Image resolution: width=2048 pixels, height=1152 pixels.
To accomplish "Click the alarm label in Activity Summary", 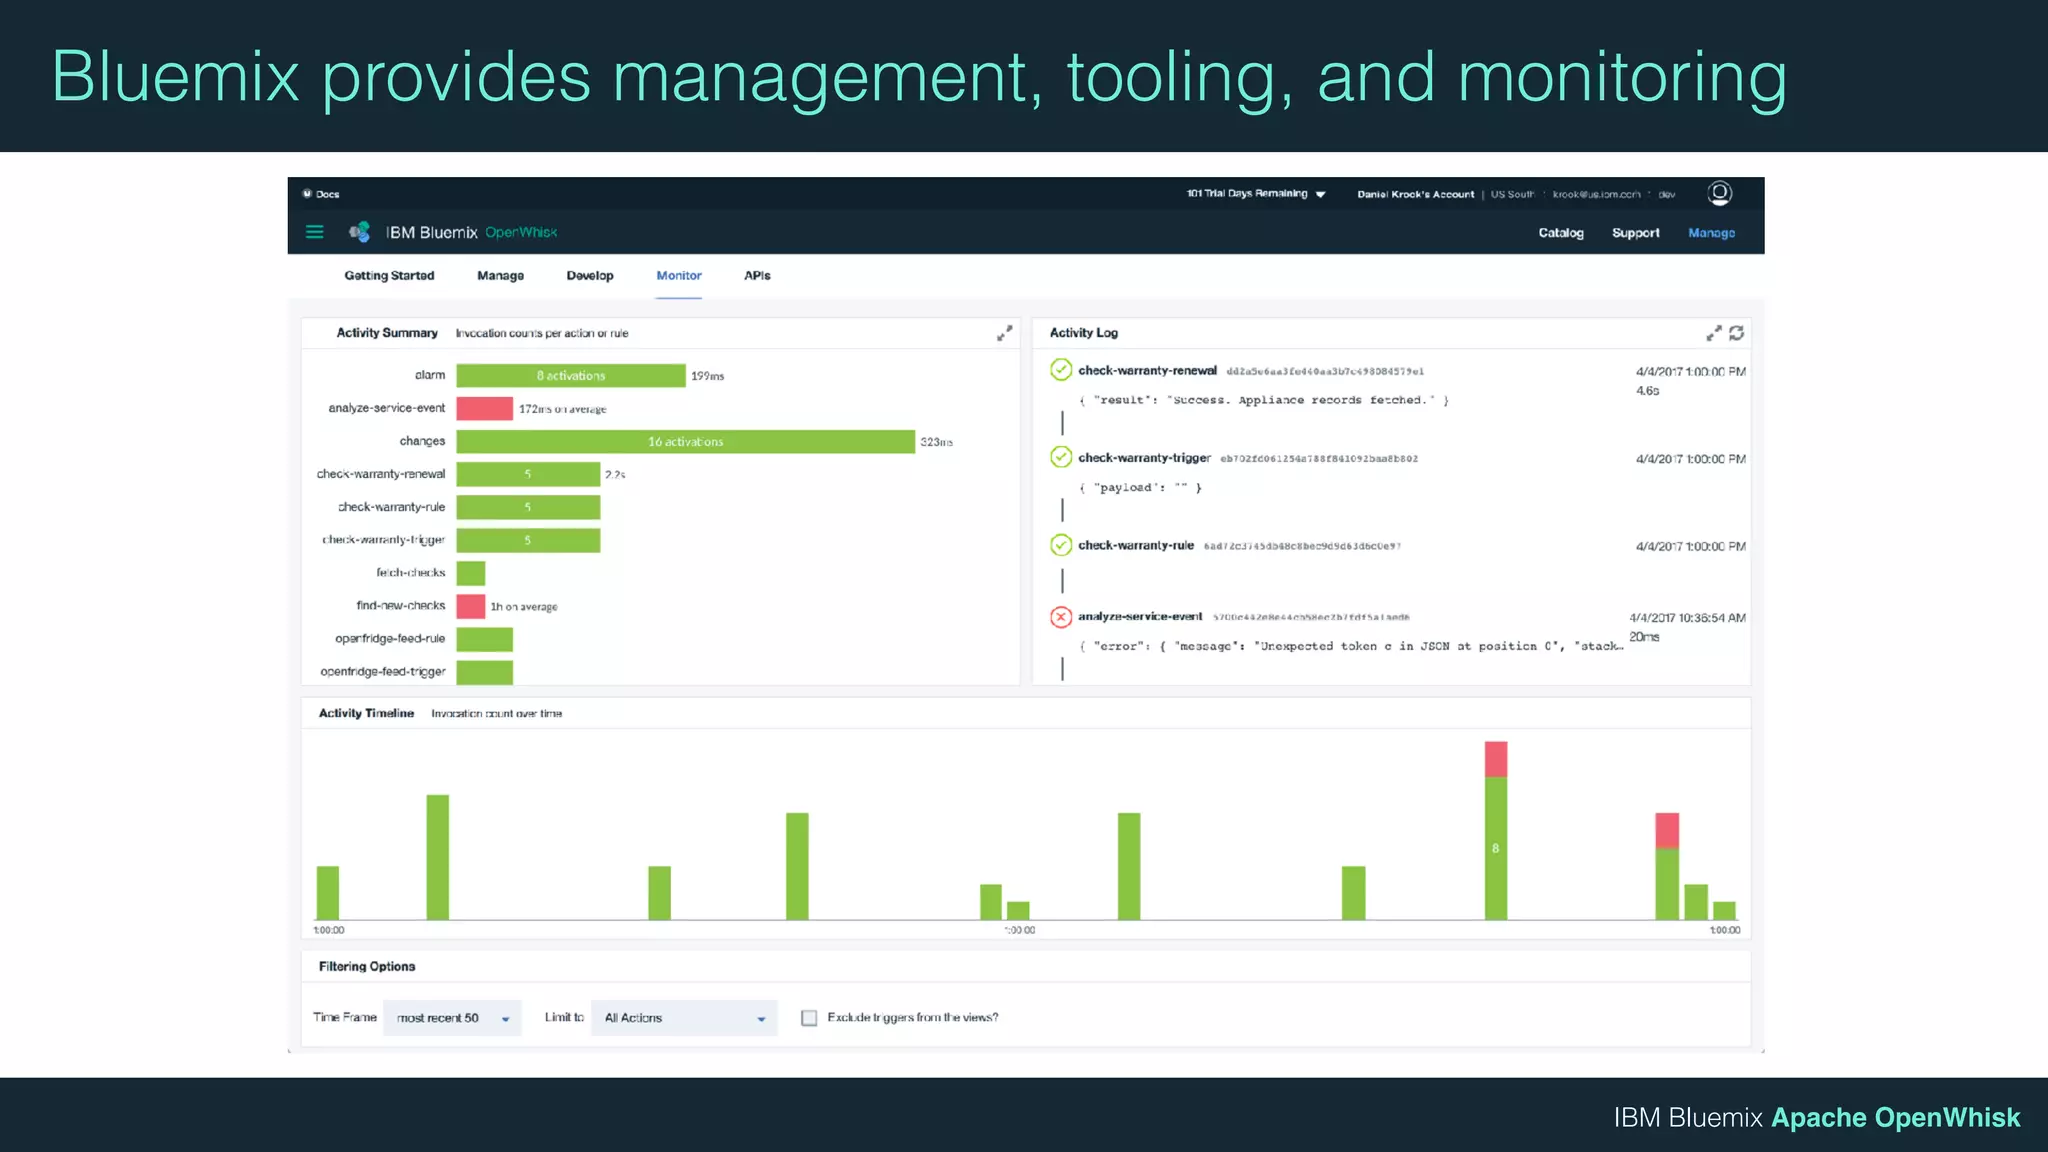I will [430, 376].
